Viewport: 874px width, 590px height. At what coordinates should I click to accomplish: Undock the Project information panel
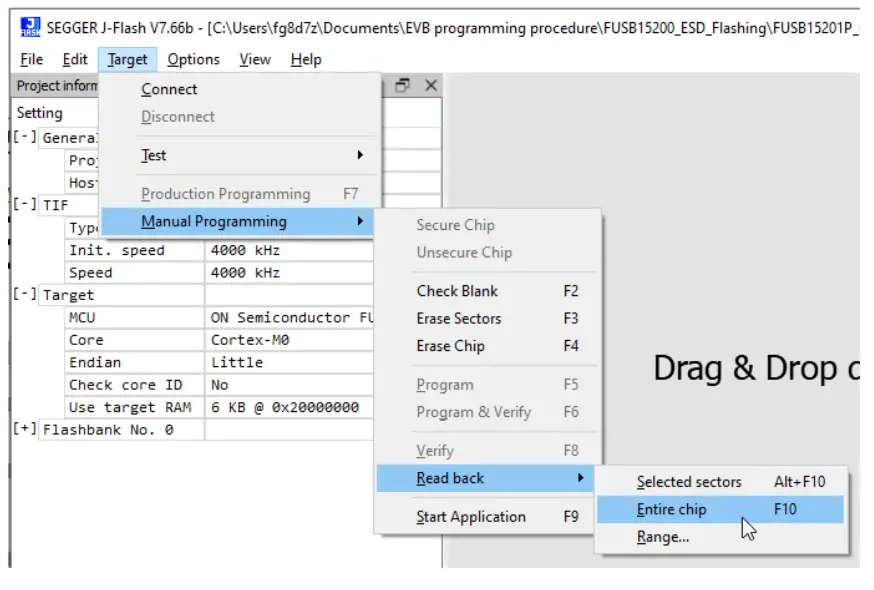tap(402, 85)
